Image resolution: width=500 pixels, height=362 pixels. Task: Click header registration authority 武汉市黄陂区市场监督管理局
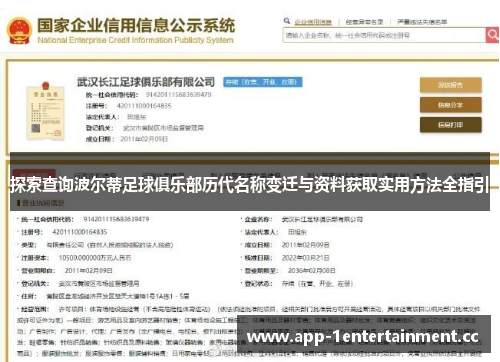tap(163, 128)
